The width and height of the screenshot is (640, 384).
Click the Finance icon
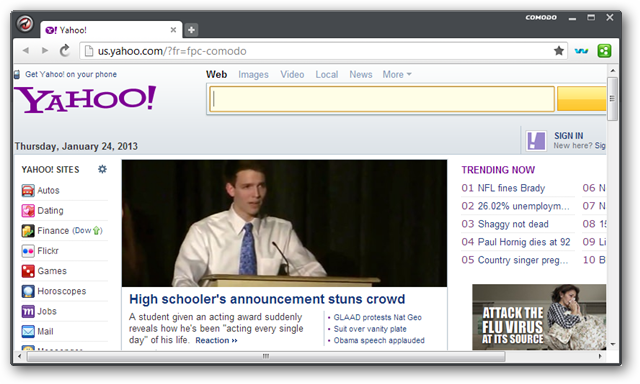28,231
